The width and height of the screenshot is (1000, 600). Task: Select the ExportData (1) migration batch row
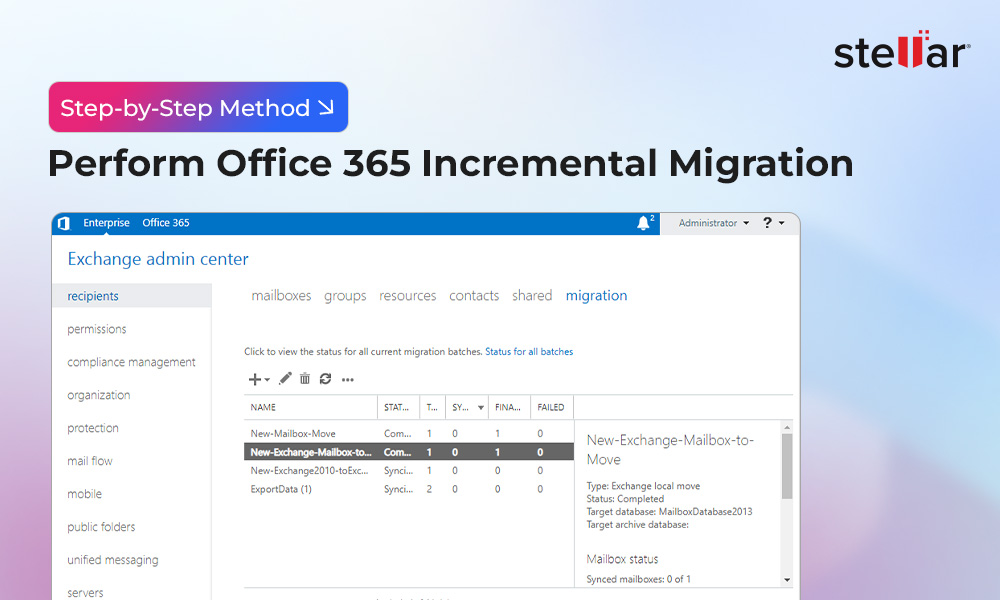(281, 489)
